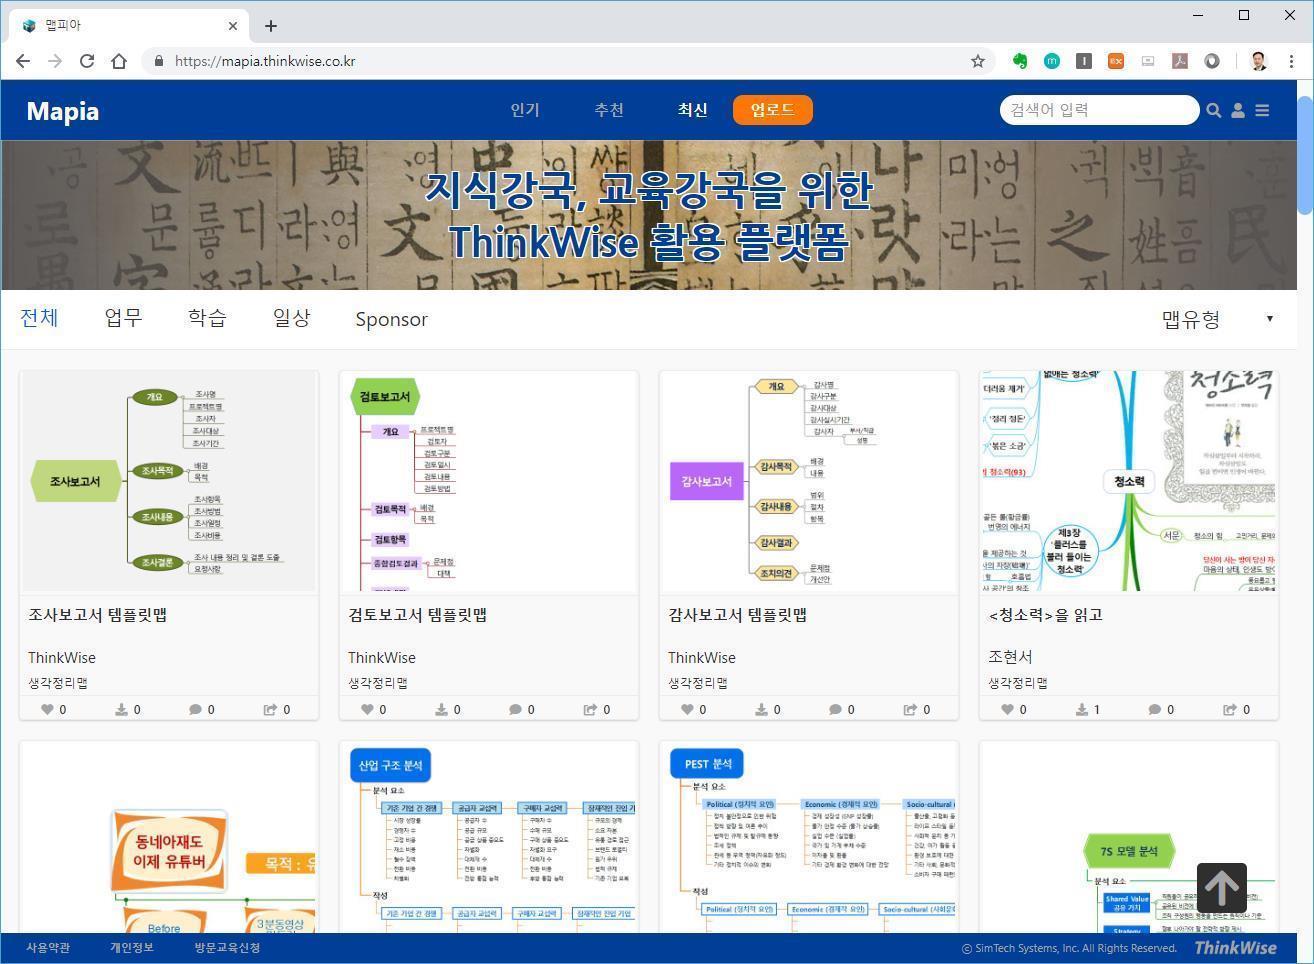Open 조사보고서 mind map thumbnail
The image size is (1314, 964).
(x=169, y=481)
